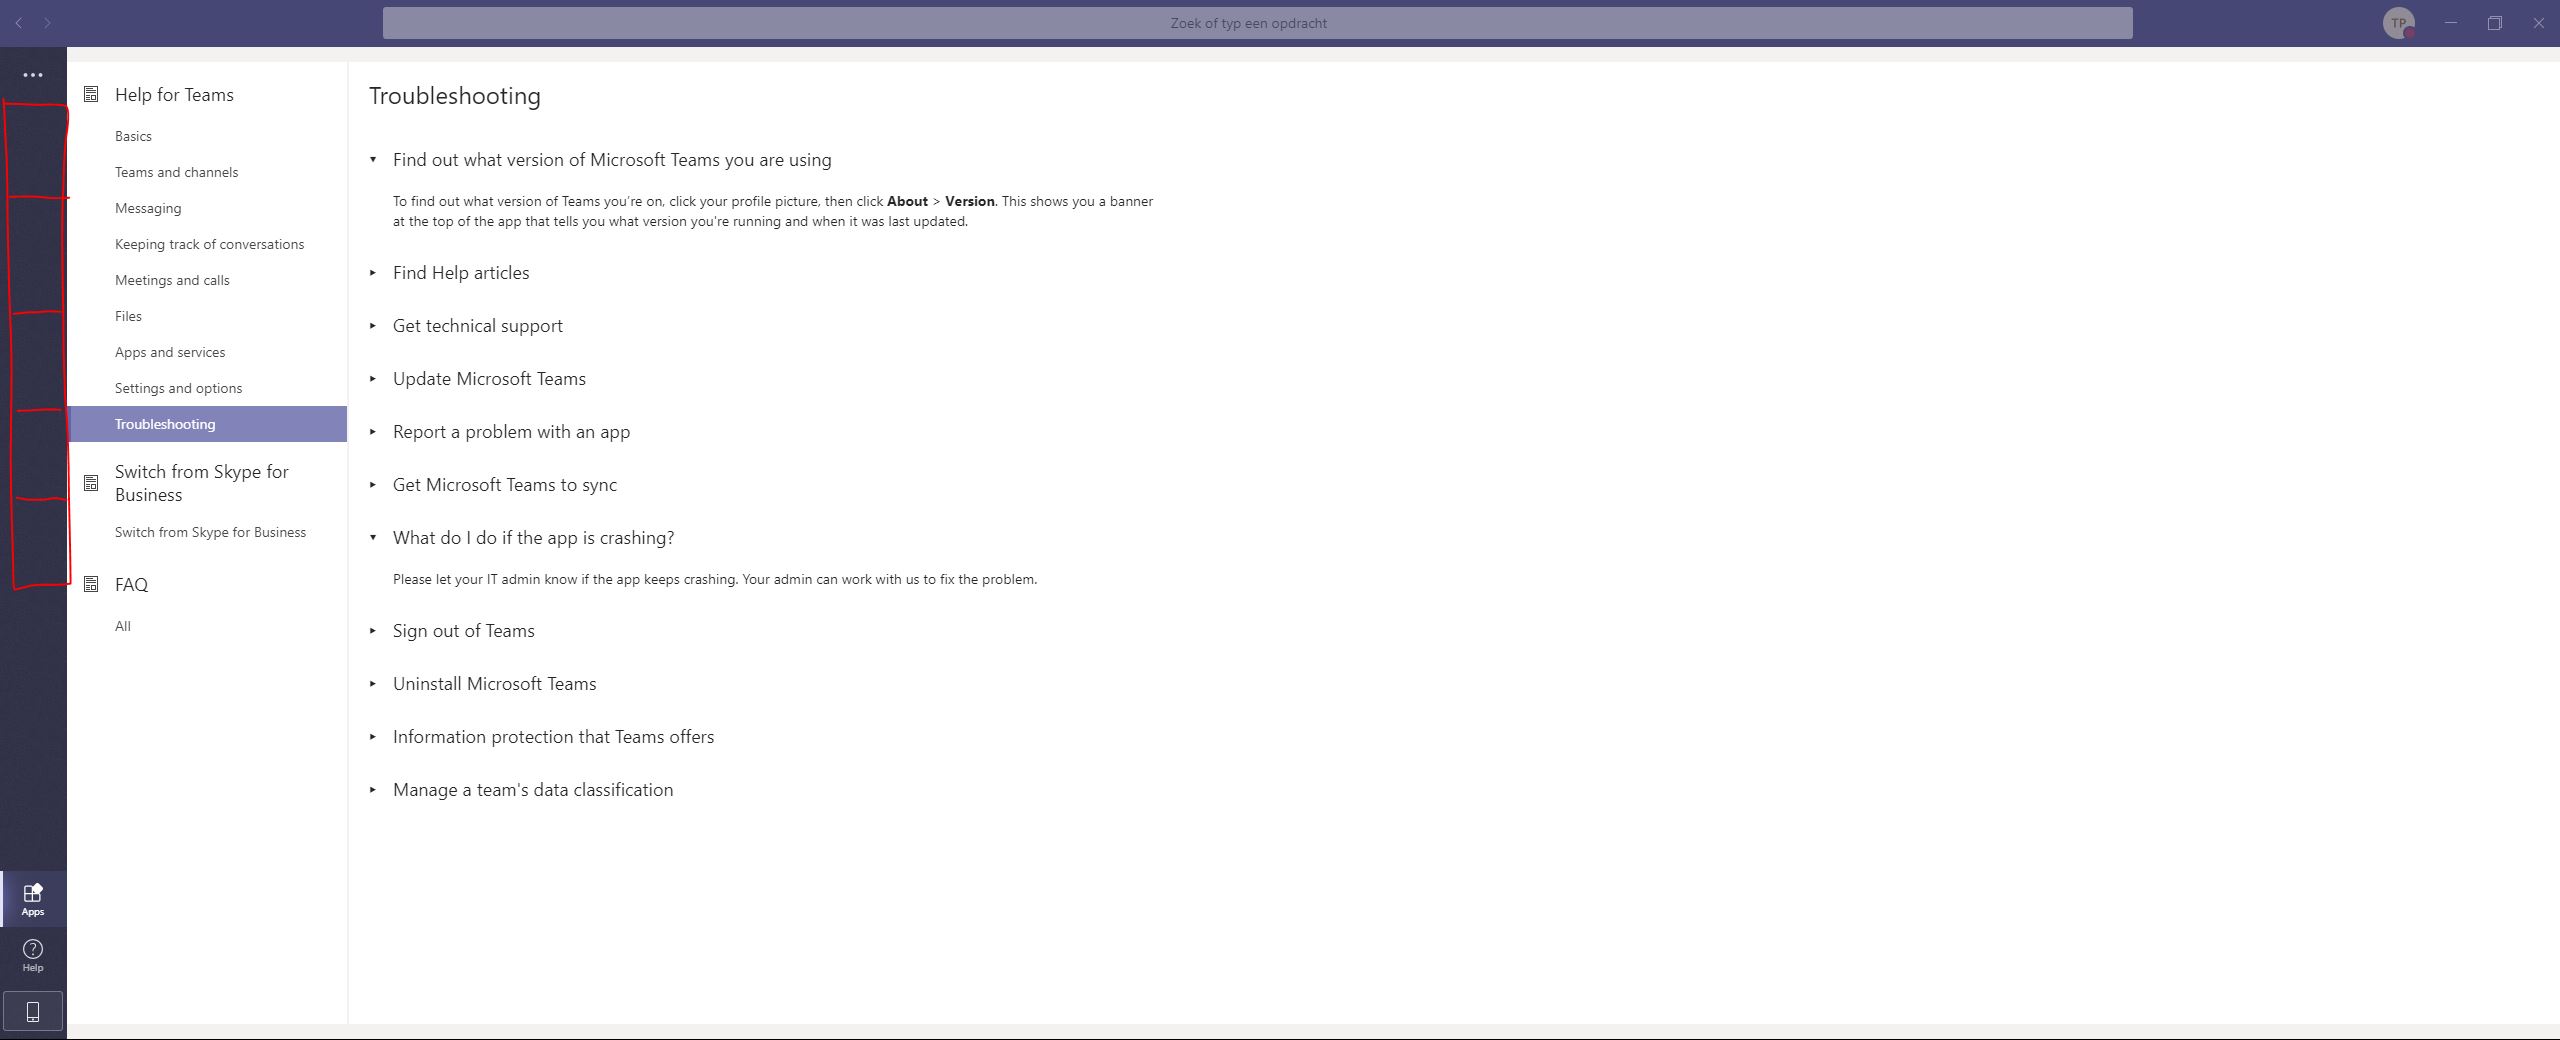The height and width of the screenshot is (1040, 2560).
Task: Click the forward navigation arrow
Action: 48,22
